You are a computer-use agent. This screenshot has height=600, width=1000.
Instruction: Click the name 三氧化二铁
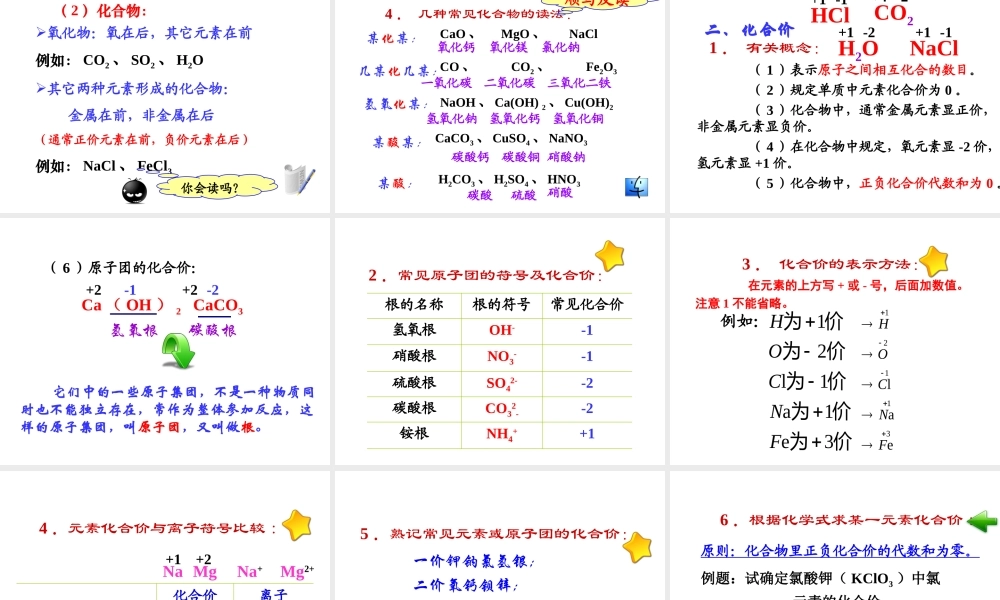tap(579, 83)
